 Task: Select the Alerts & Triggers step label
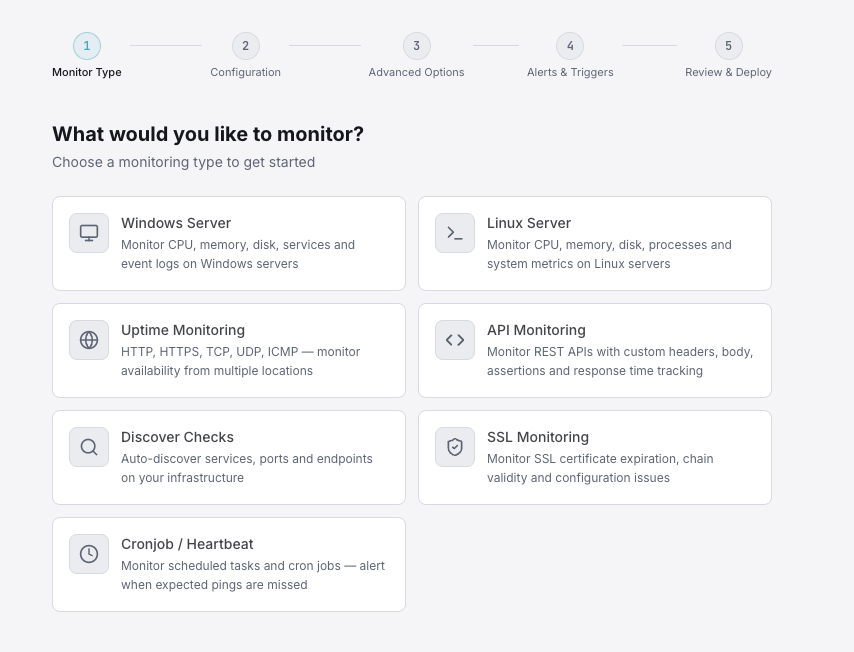tap(570, 72)
